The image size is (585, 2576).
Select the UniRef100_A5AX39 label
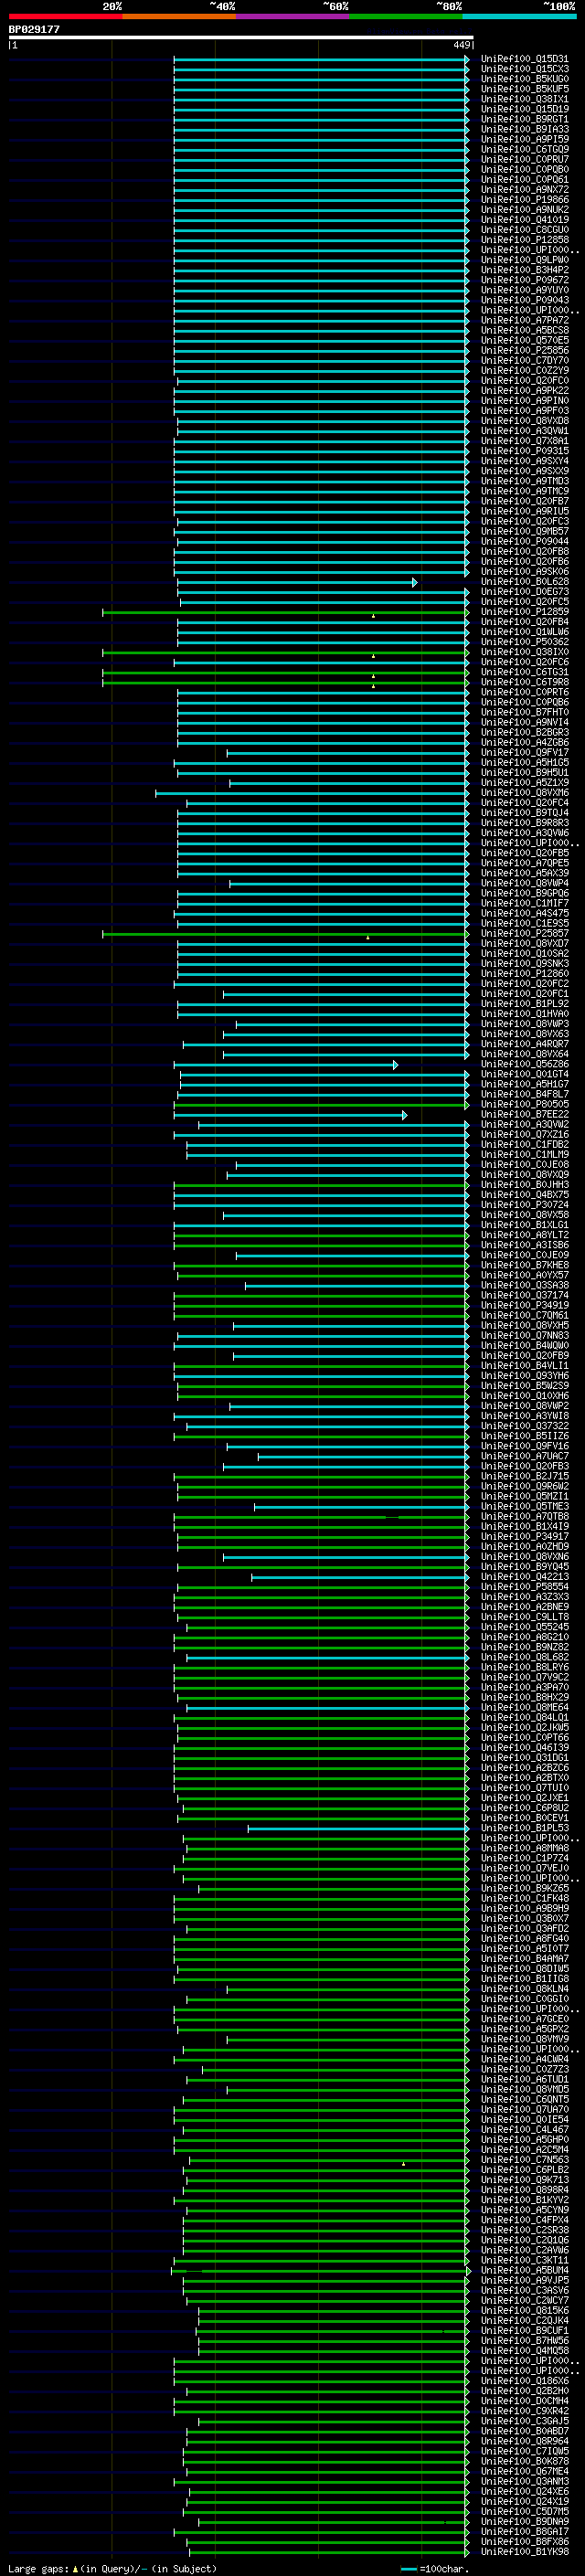[525, 872]
